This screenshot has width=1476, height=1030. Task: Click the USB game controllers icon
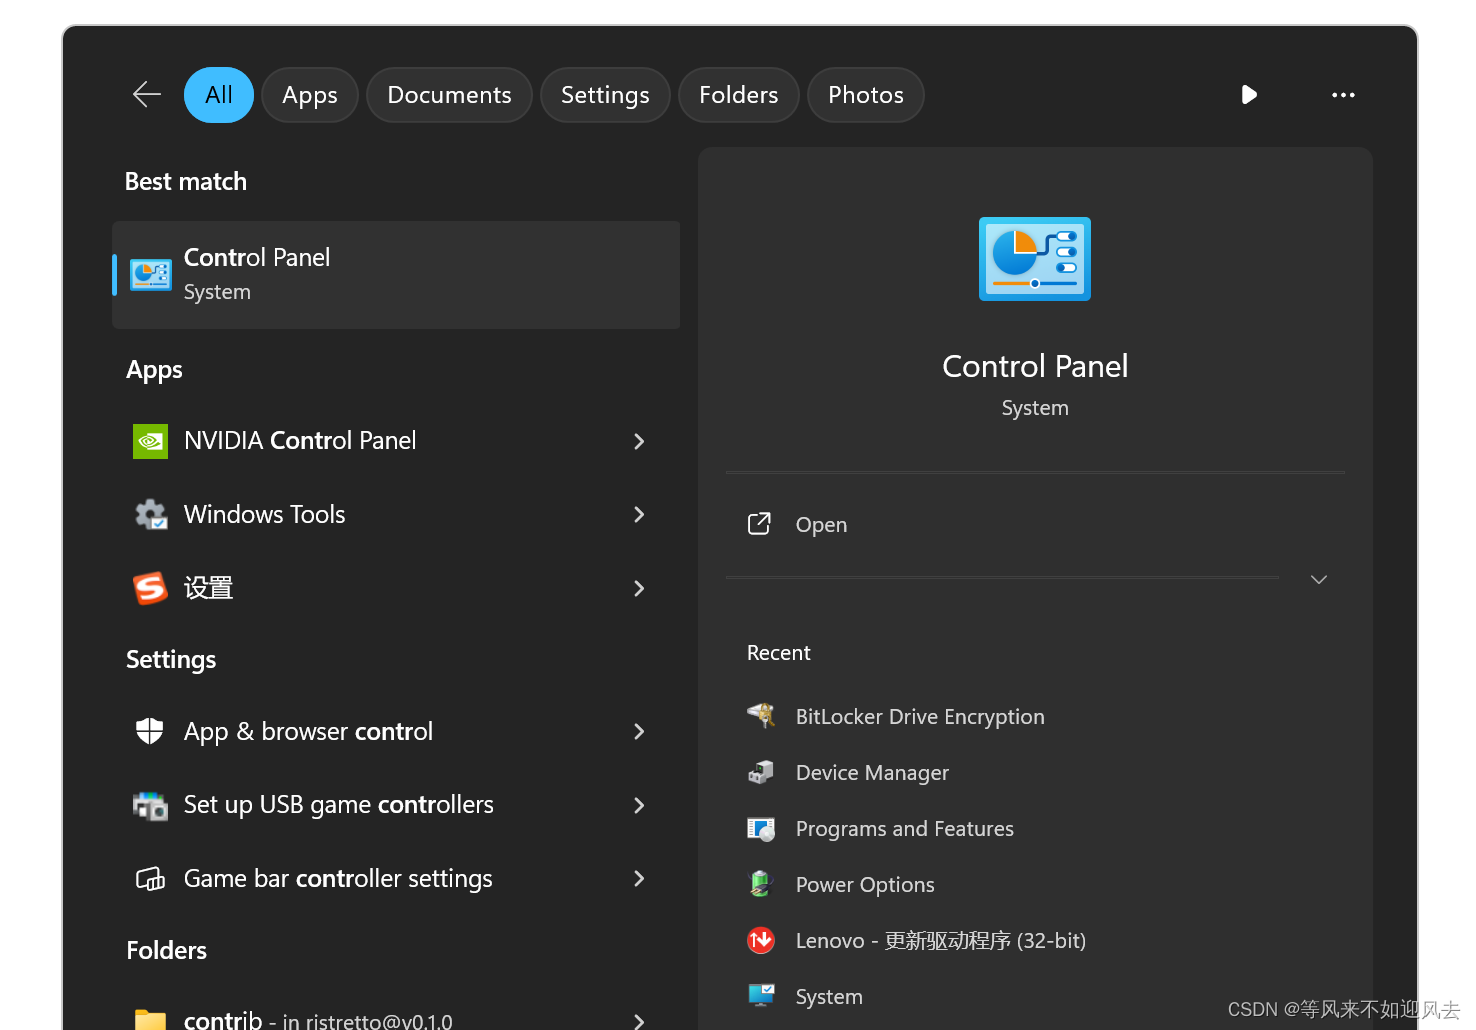pos(151,805)
